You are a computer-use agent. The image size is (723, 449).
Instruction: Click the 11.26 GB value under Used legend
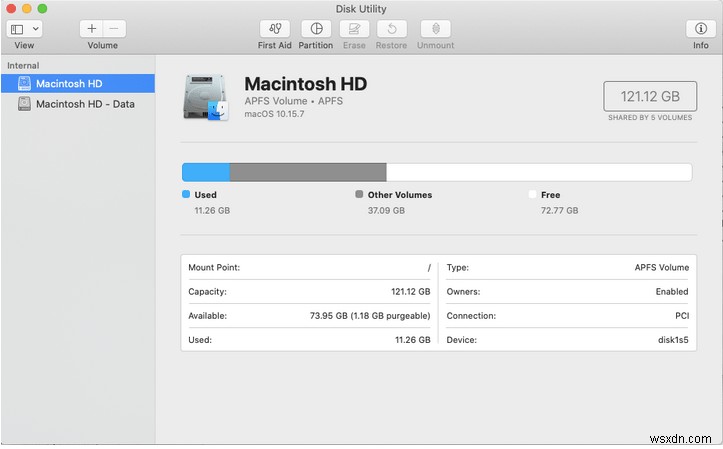212,210
